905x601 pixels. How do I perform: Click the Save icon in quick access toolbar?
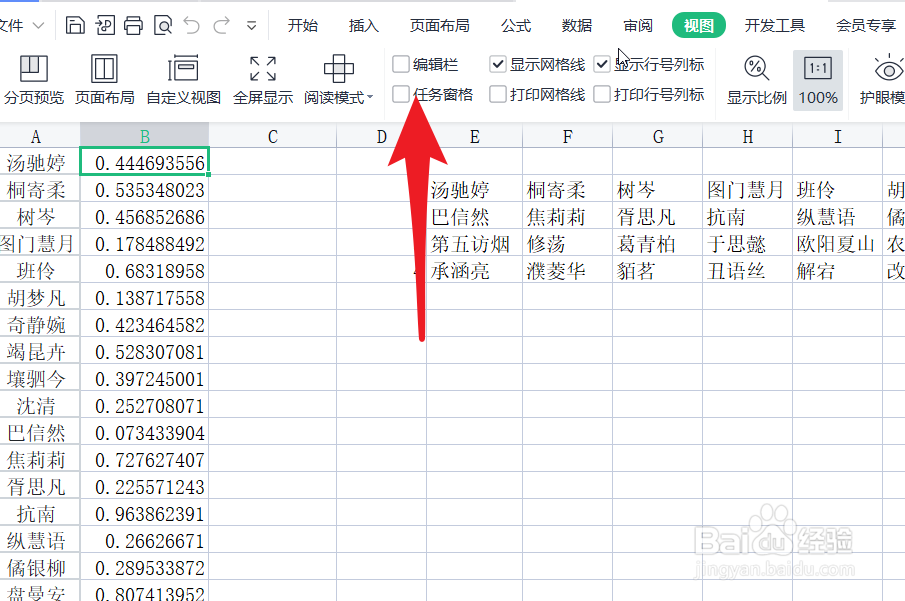click(75, 24)
